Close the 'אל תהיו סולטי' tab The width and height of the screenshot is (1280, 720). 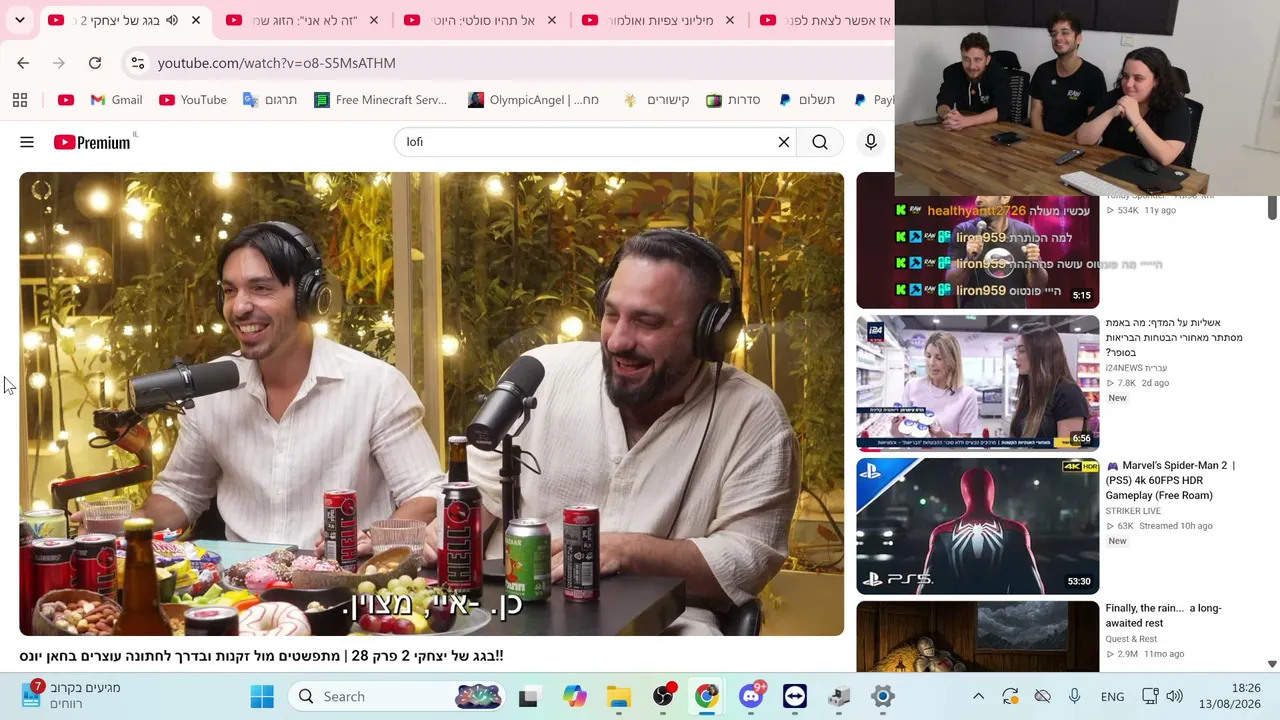[552, 20]
